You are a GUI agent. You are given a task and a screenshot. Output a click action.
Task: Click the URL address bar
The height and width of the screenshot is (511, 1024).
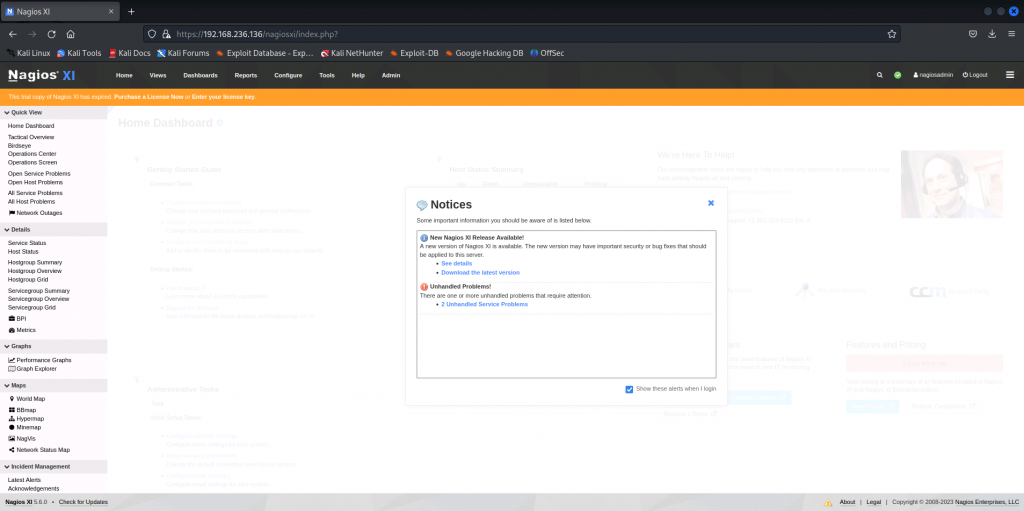tap(522, 34)
